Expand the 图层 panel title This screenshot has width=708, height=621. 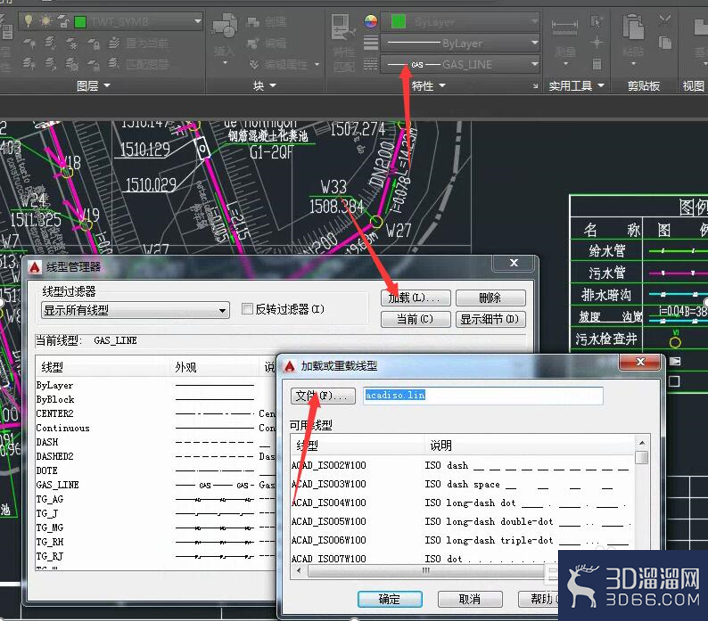[93, 85]
